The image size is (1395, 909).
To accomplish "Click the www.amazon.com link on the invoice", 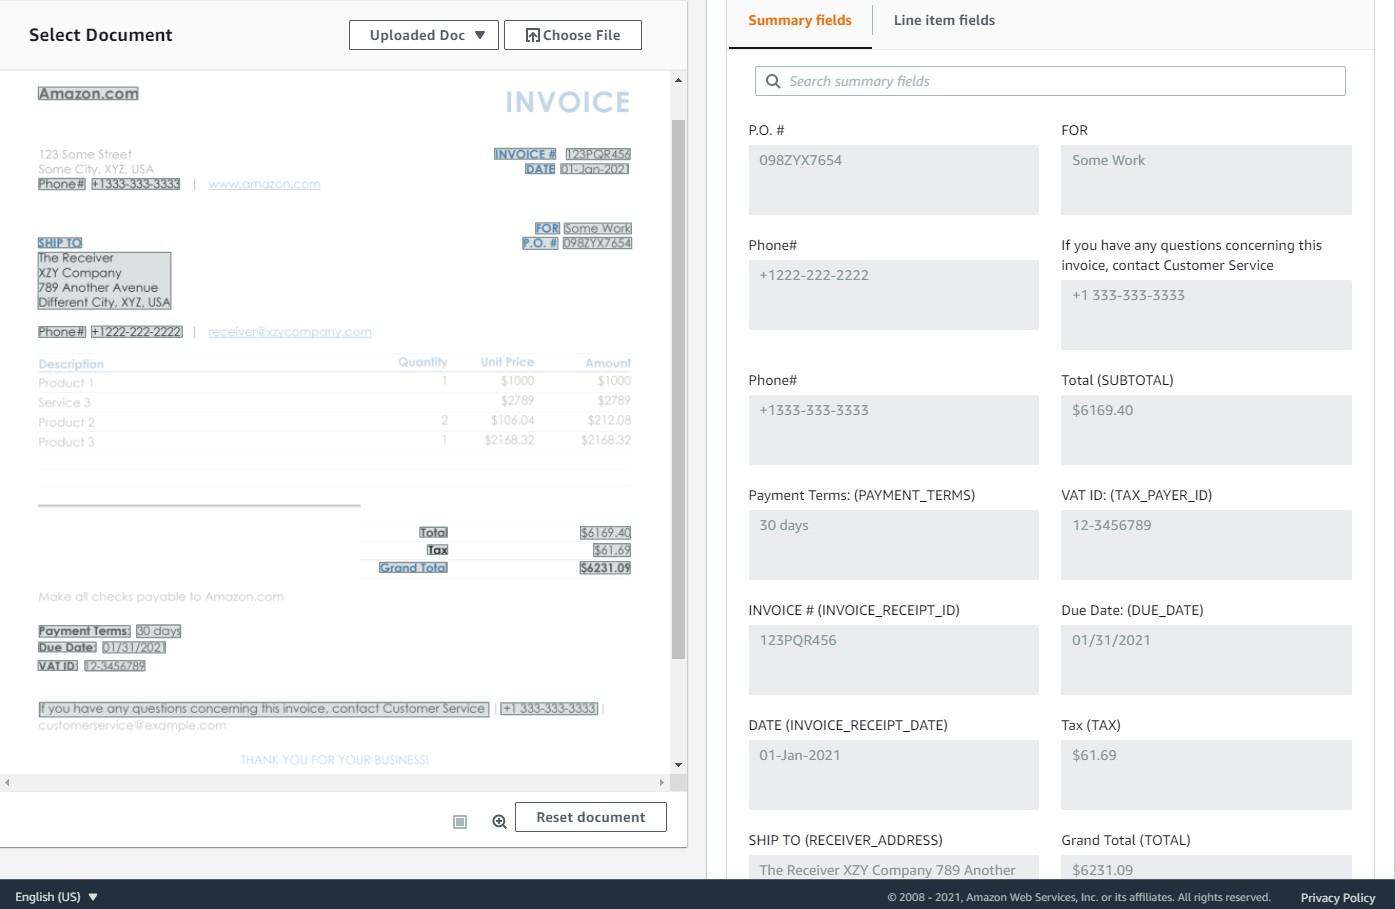I will coord(263,183).
